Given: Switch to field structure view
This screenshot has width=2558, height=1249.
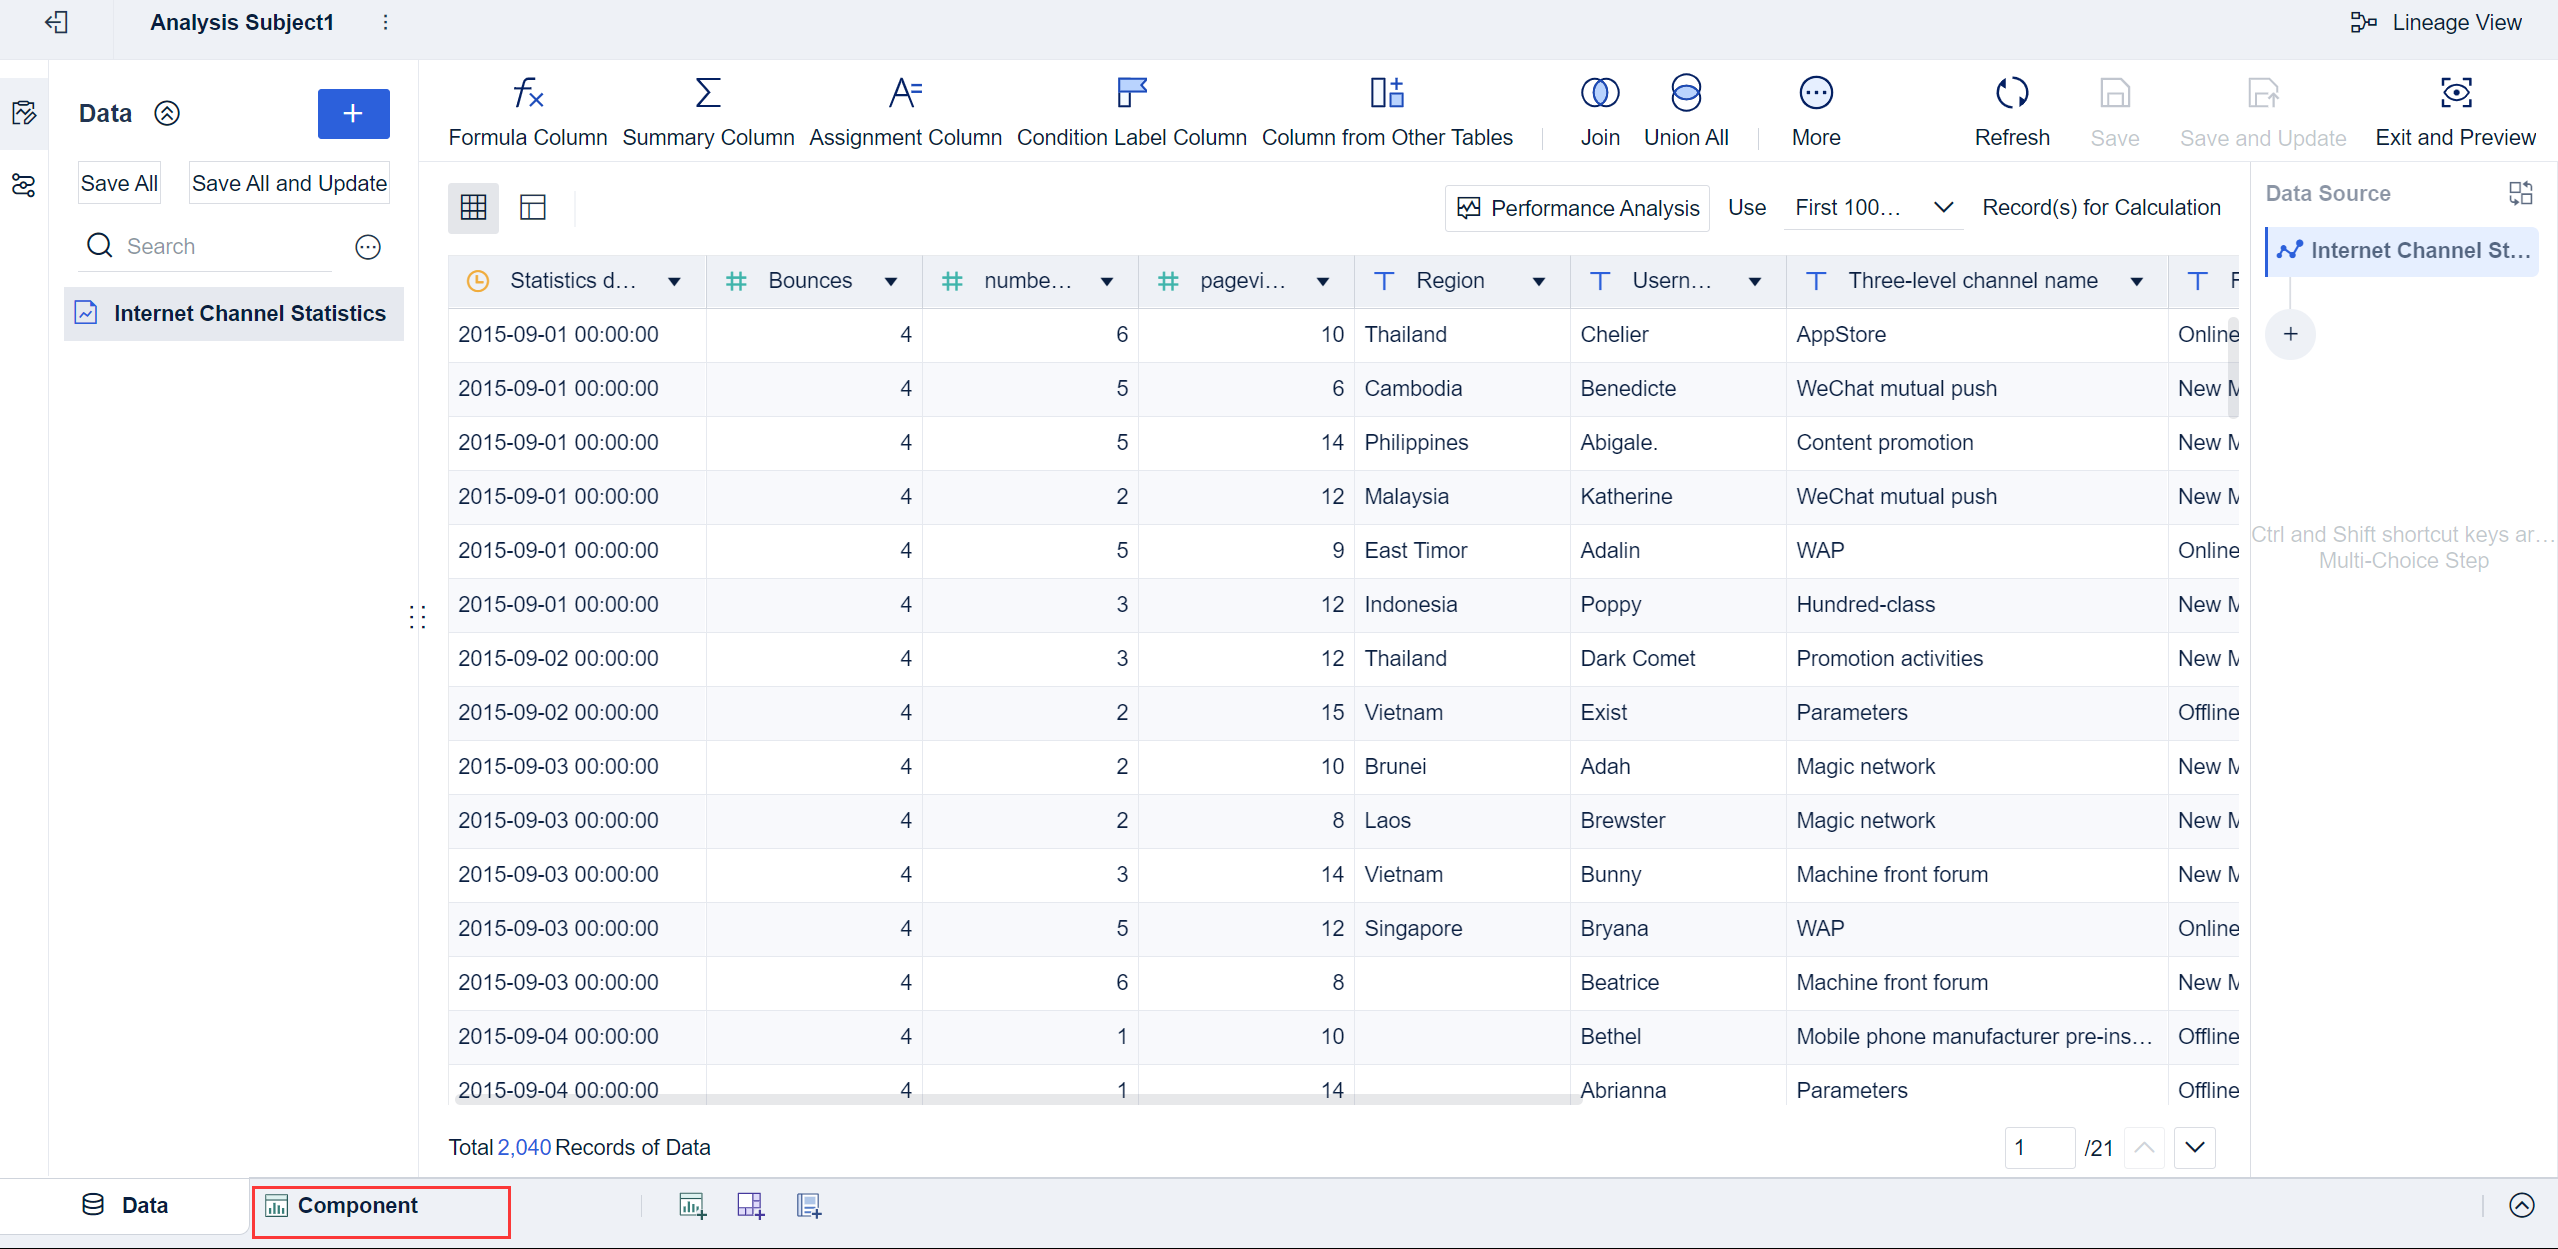Looking at the screenshot, I should coord(533,207).
